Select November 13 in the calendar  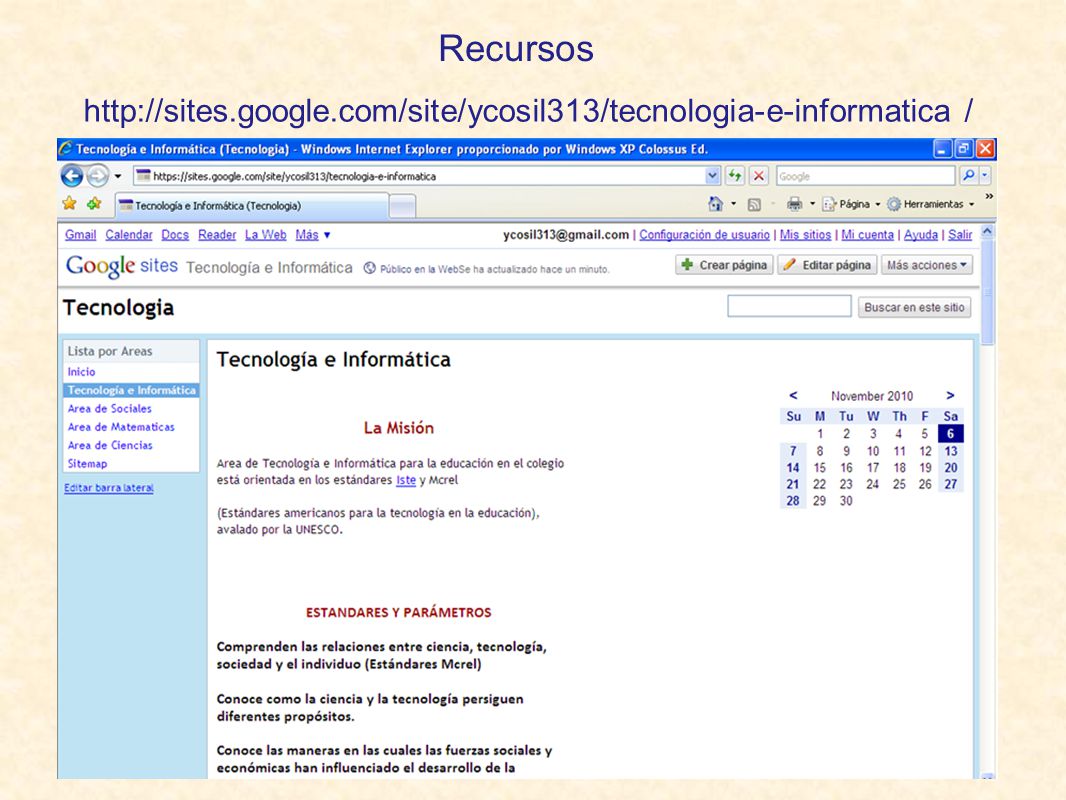pyautogui.click(x=950, y=451)
